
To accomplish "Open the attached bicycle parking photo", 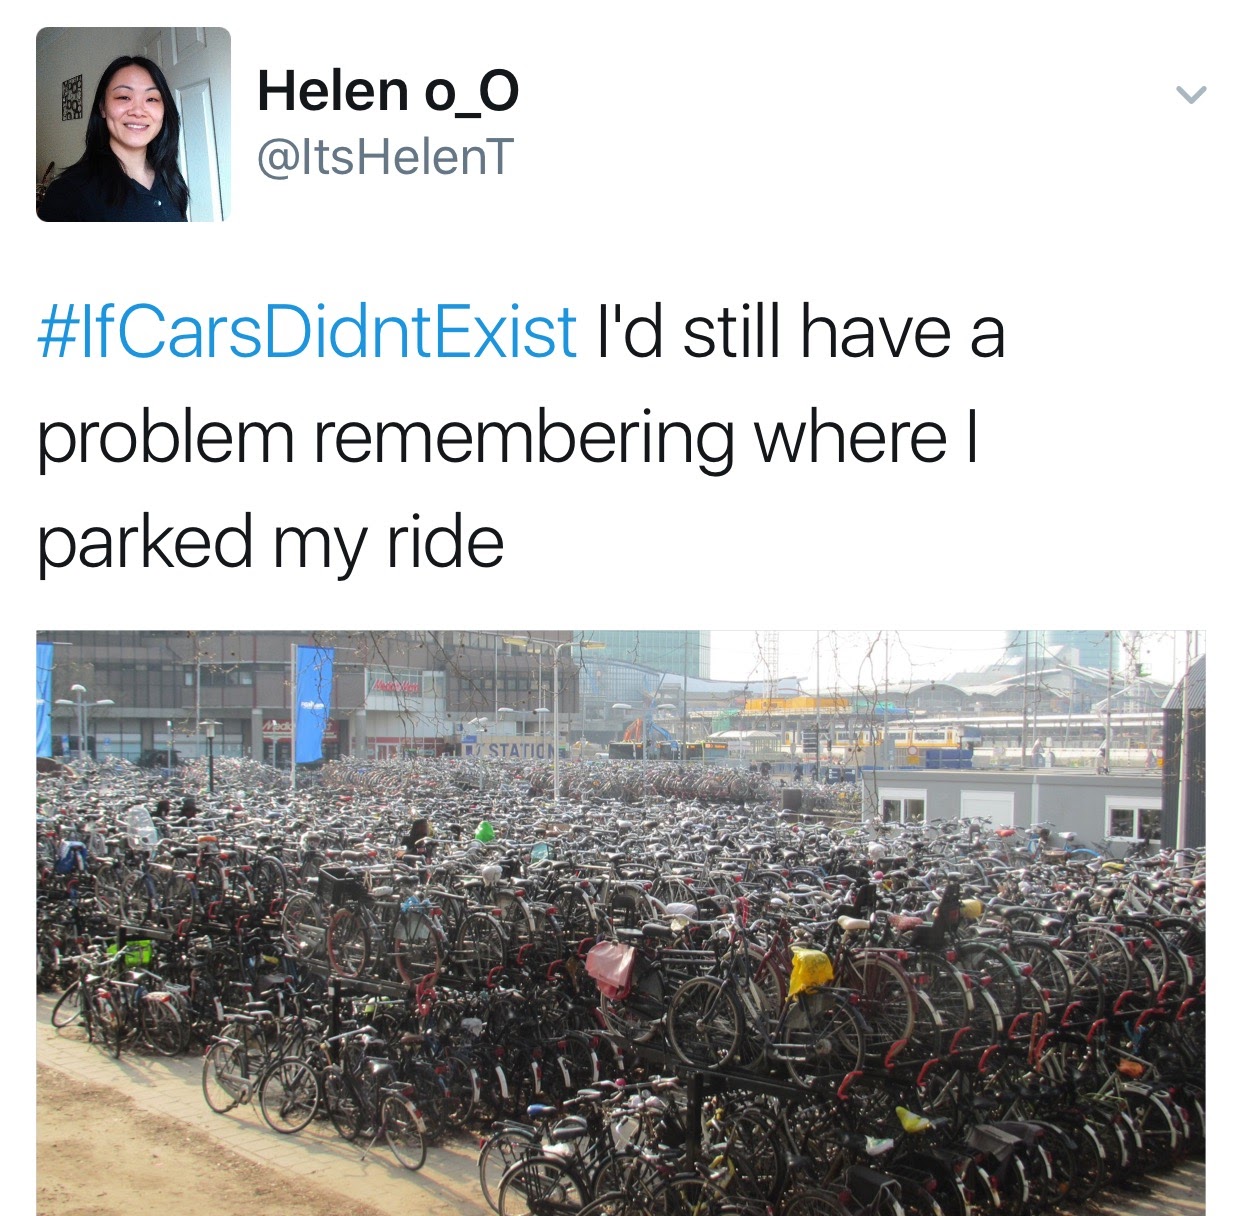I will (x=621, y=923).
